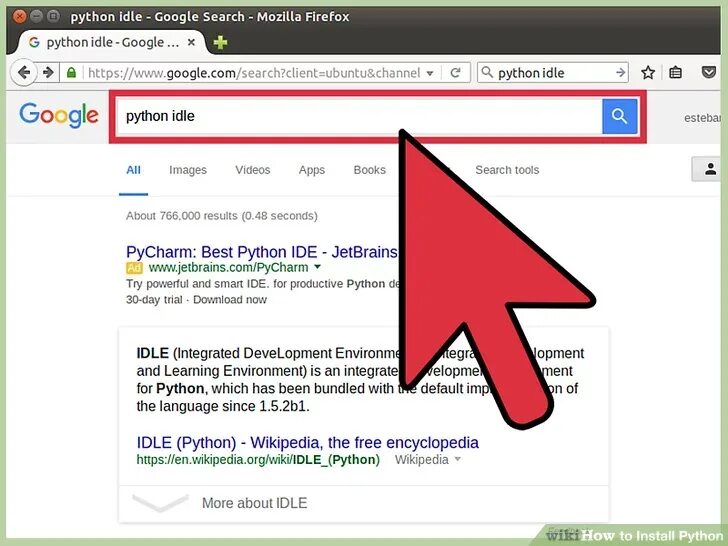Click the magnifier icon in Firefox search box
728x546 pixels.
click(x=487, y=72)
